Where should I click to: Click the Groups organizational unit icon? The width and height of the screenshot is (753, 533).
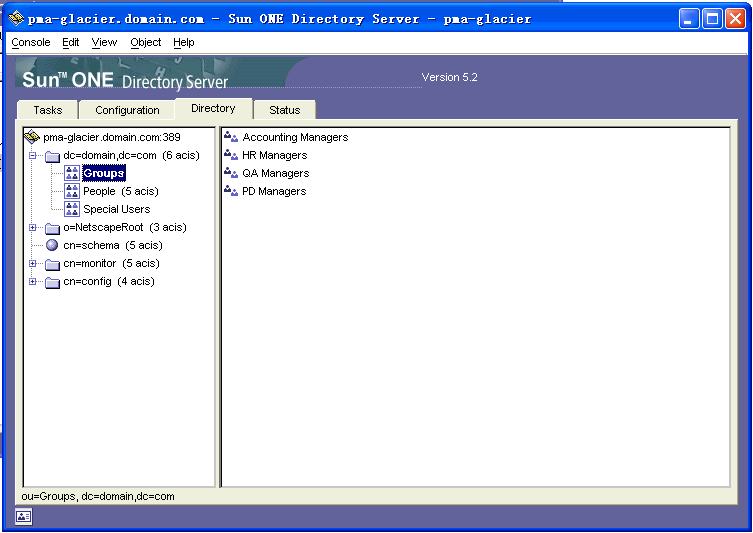(72, 173)
